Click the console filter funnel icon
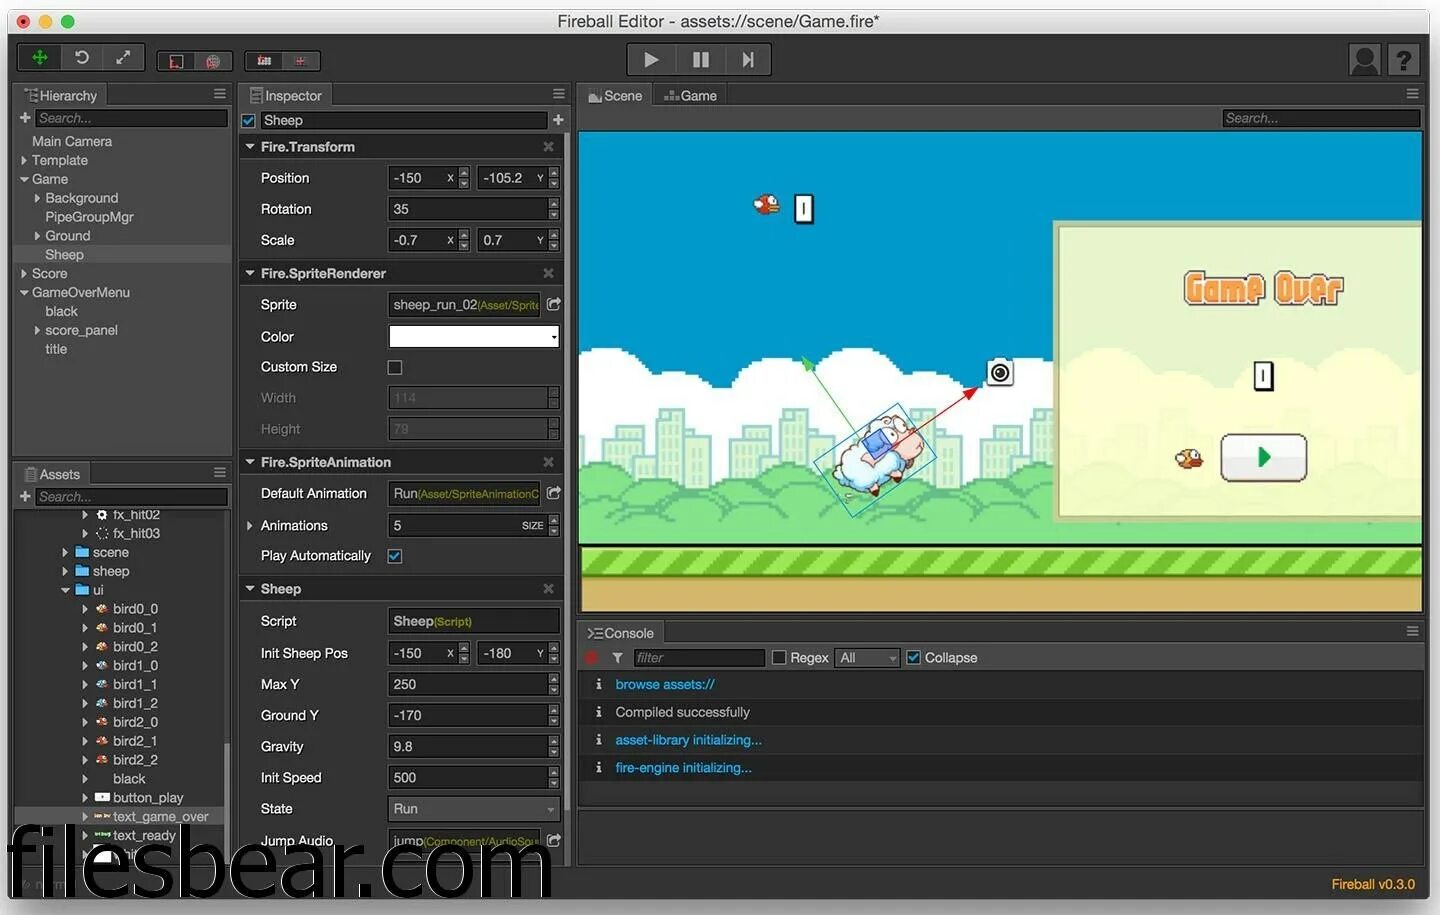This screenshot has height=915, width=1440. (x=617, y=658)
